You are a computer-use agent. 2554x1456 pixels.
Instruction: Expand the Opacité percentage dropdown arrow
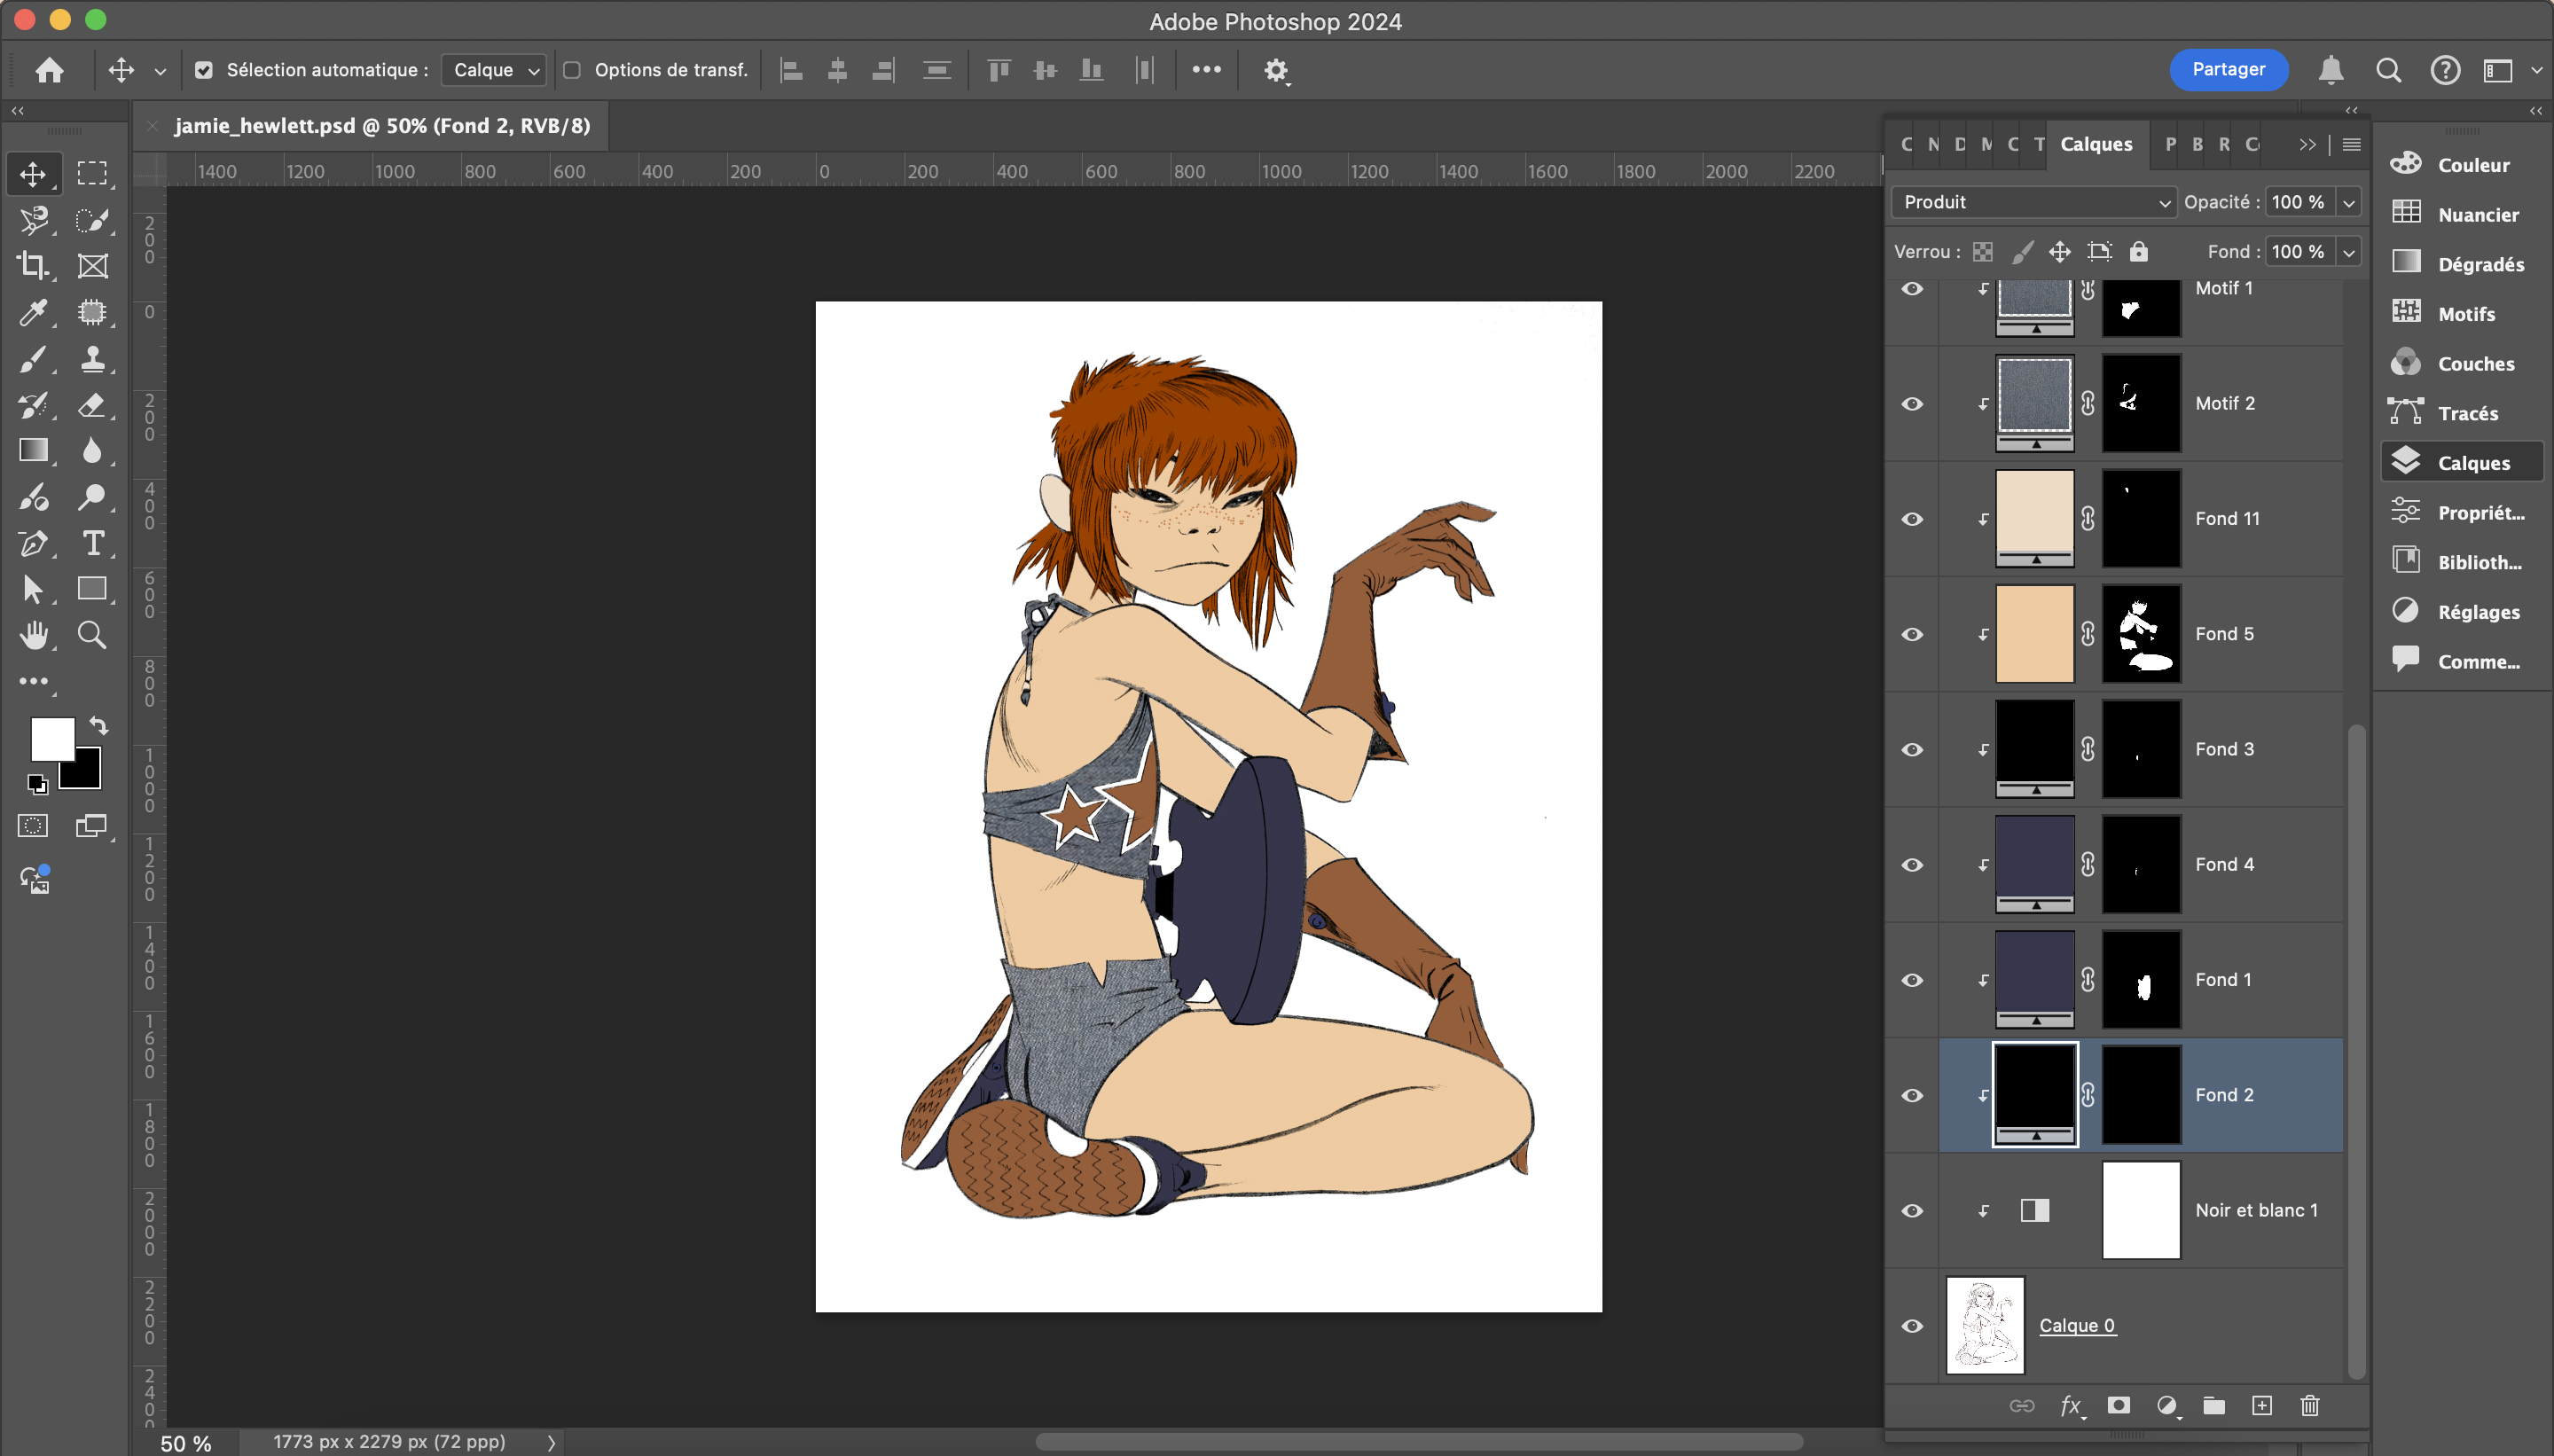click(2349, 202)
